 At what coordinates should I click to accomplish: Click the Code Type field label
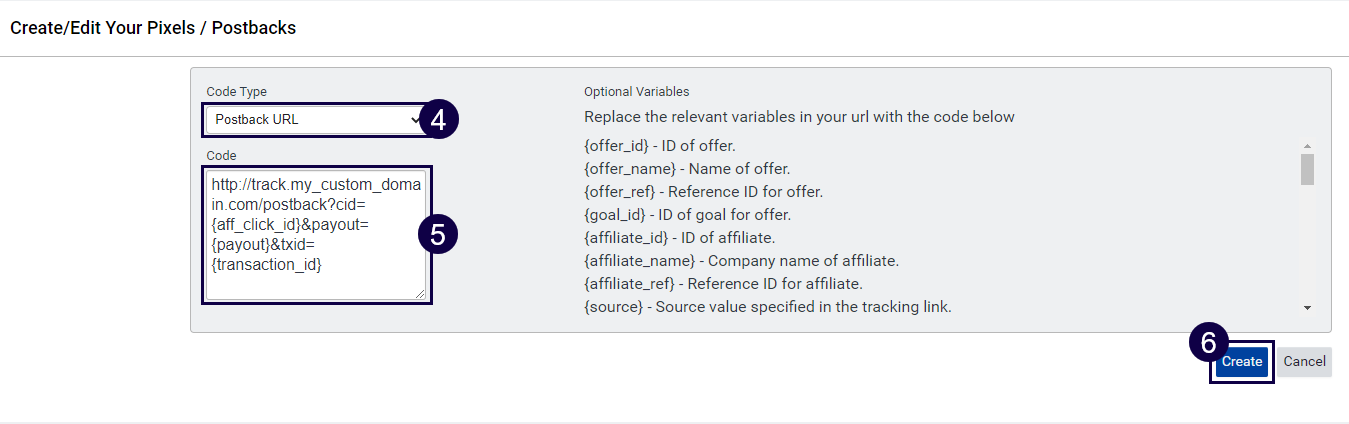(x=237, y=92)
